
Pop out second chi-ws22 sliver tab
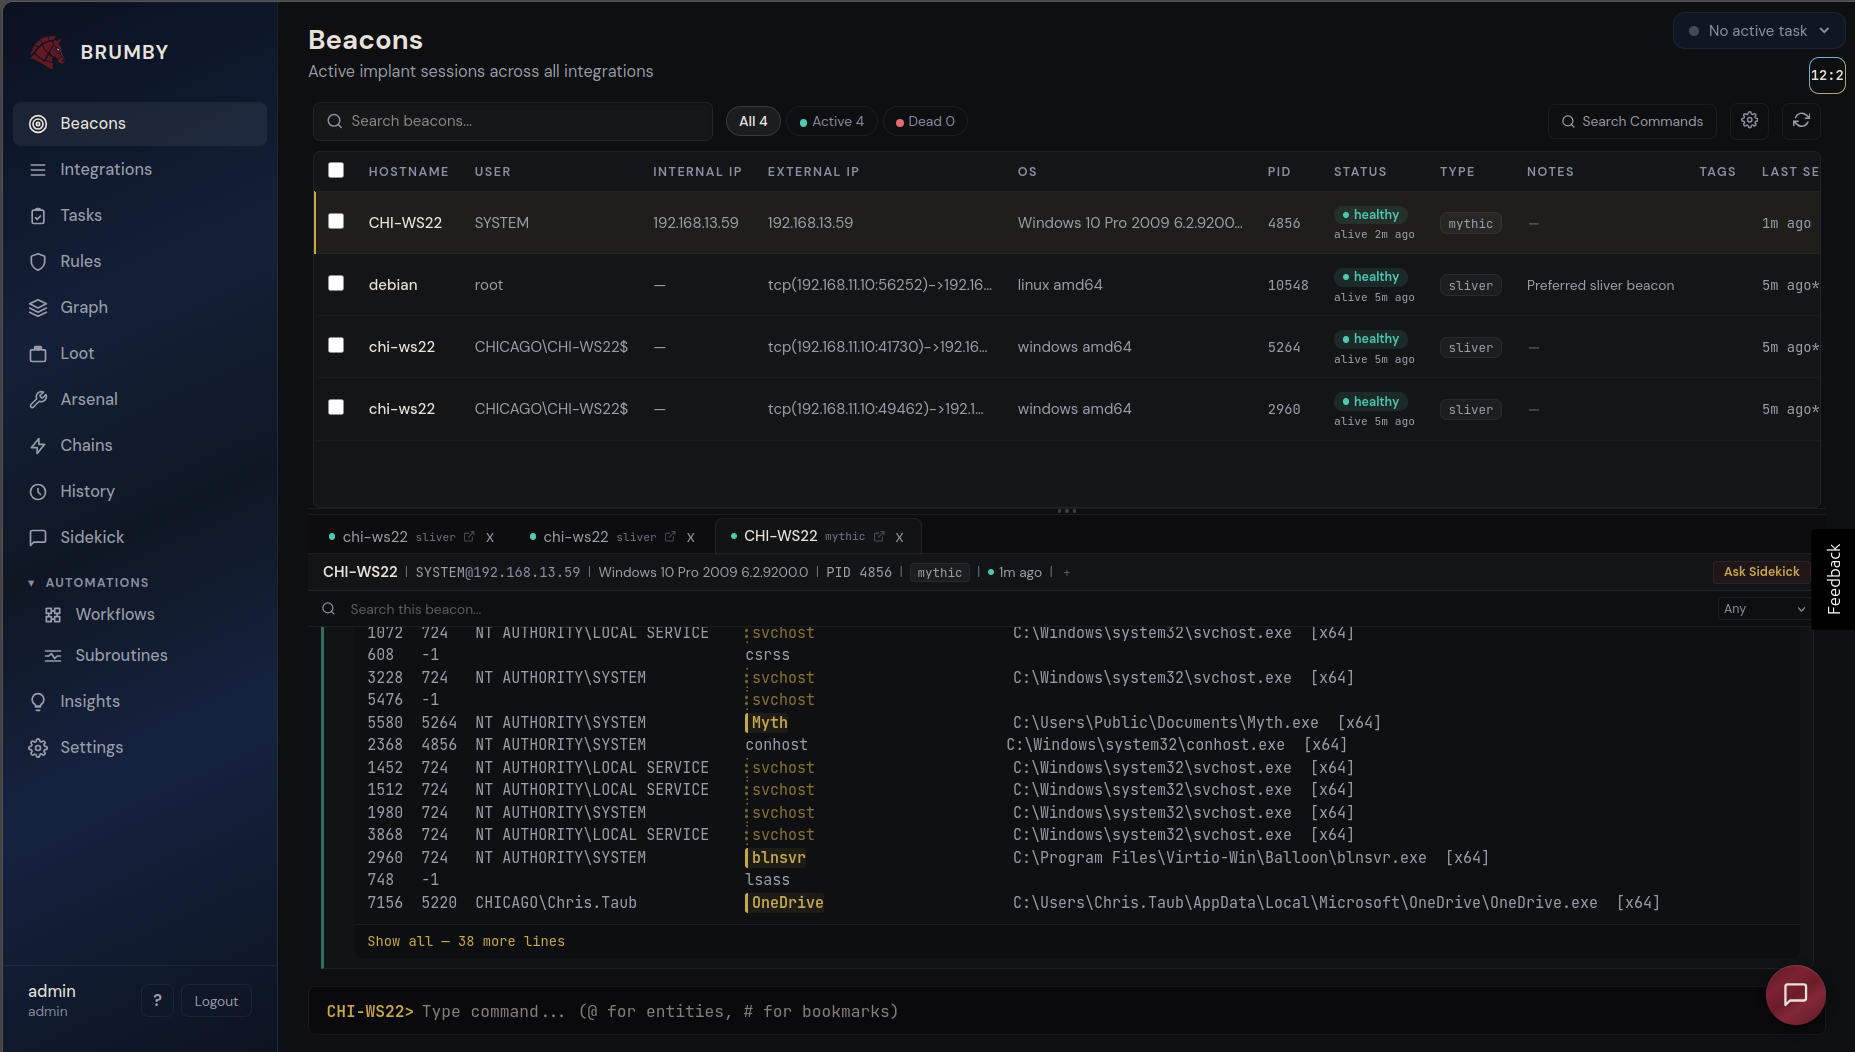(670, 537)
